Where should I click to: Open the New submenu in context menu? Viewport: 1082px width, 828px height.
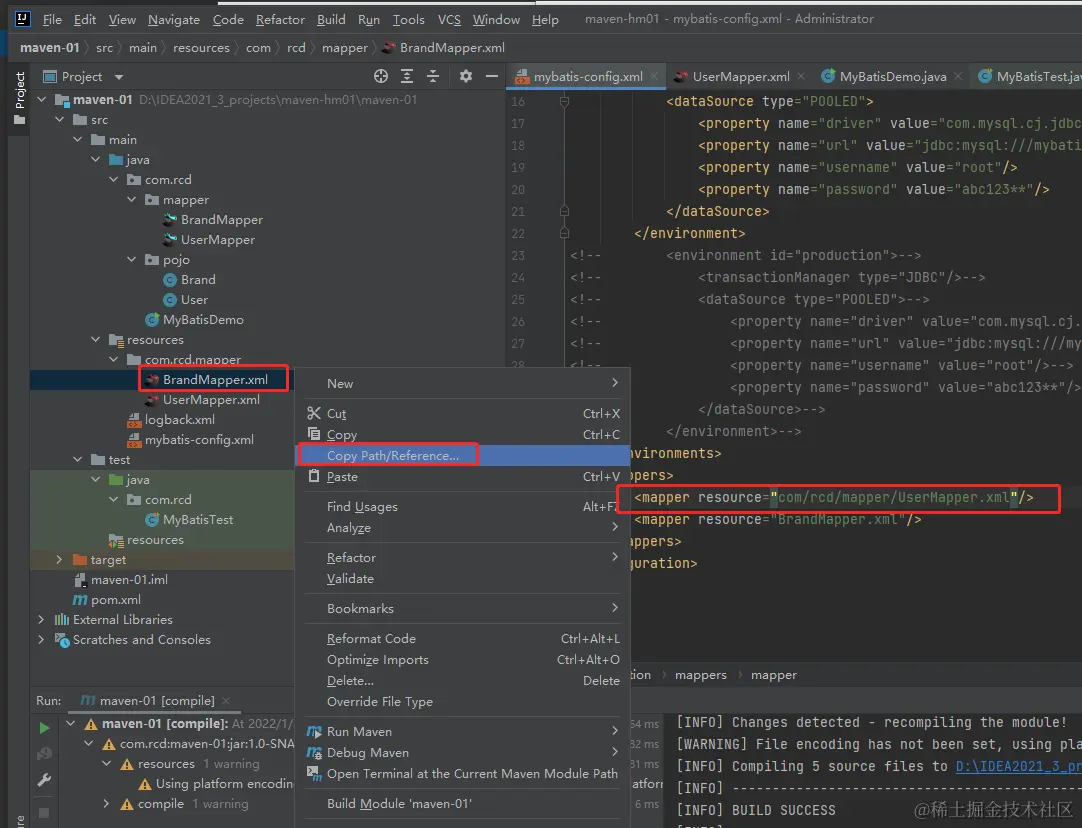[x=462, y=384]
